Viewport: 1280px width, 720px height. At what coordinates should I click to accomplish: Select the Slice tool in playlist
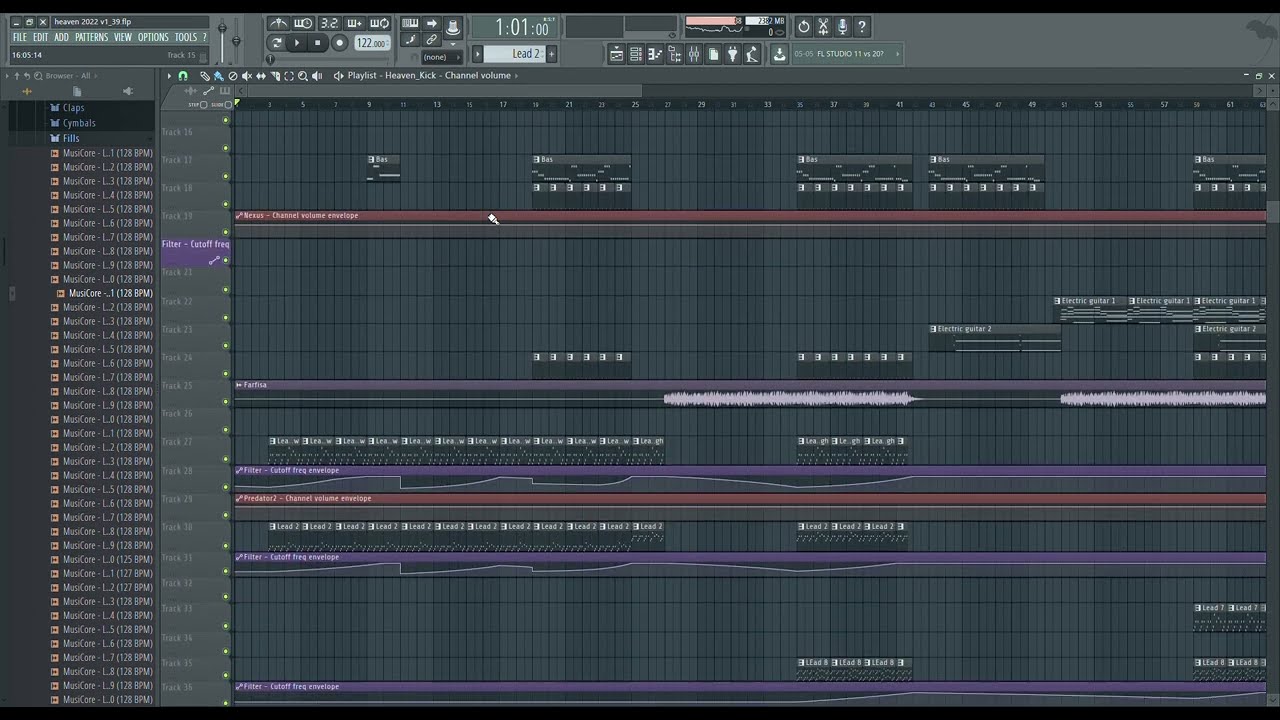[x=275, y=76]
